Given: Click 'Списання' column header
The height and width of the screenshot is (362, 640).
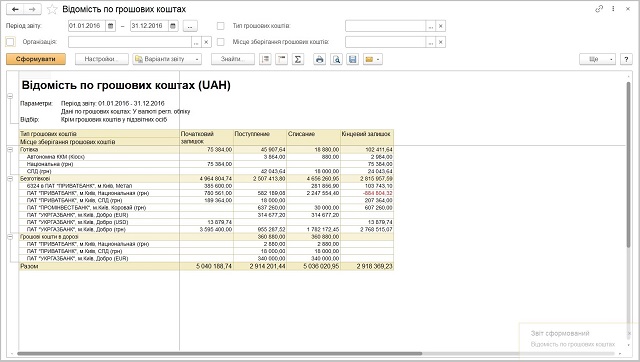Looking at the screenshot, I should pyautogui.click(x=313, y=138).
